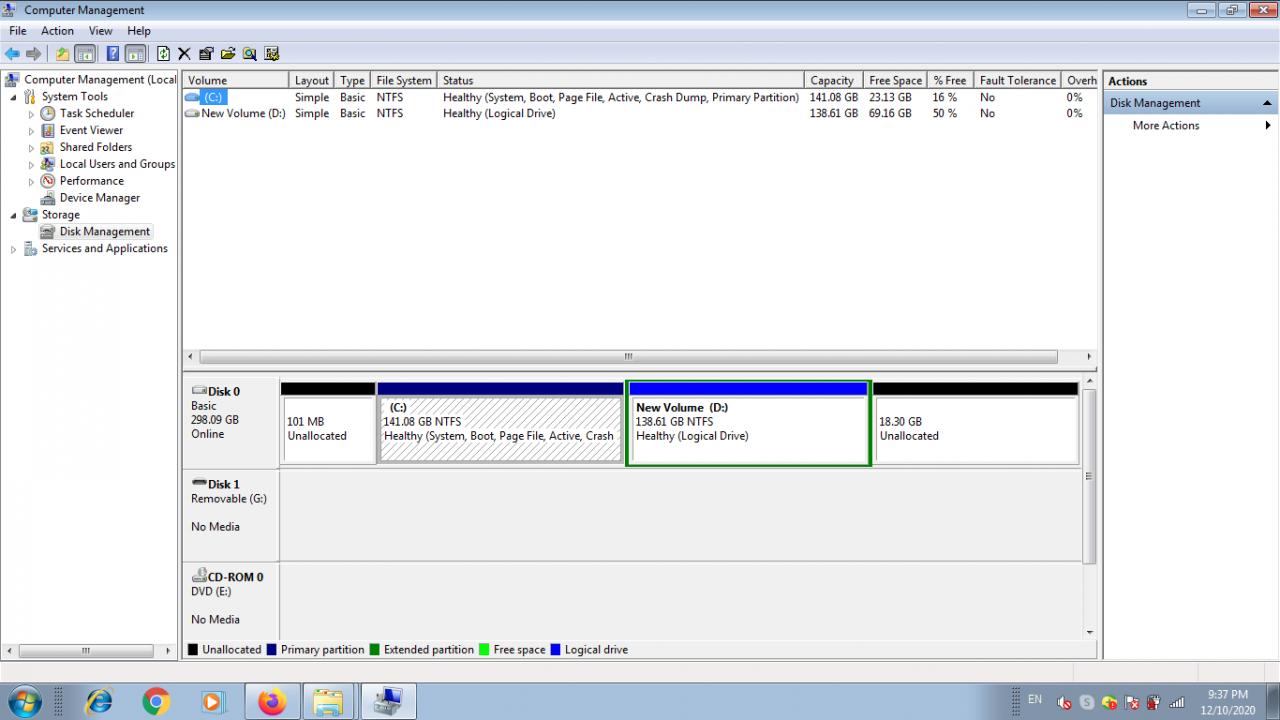The image size is (1280, 720).
Task: Expand More Actions submenu arrow
Action: click(x=1268, y=126)
